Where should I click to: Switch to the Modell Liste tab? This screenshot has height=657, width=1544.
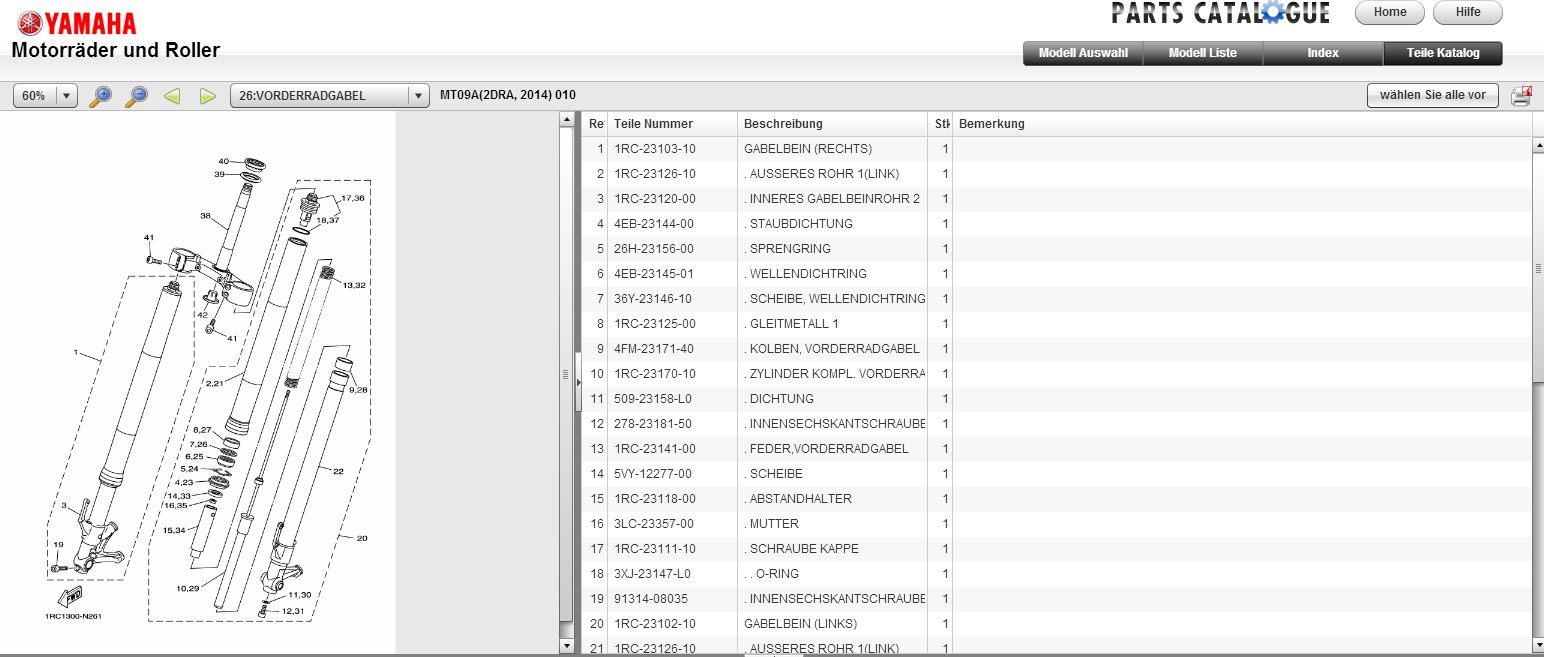1203,53
